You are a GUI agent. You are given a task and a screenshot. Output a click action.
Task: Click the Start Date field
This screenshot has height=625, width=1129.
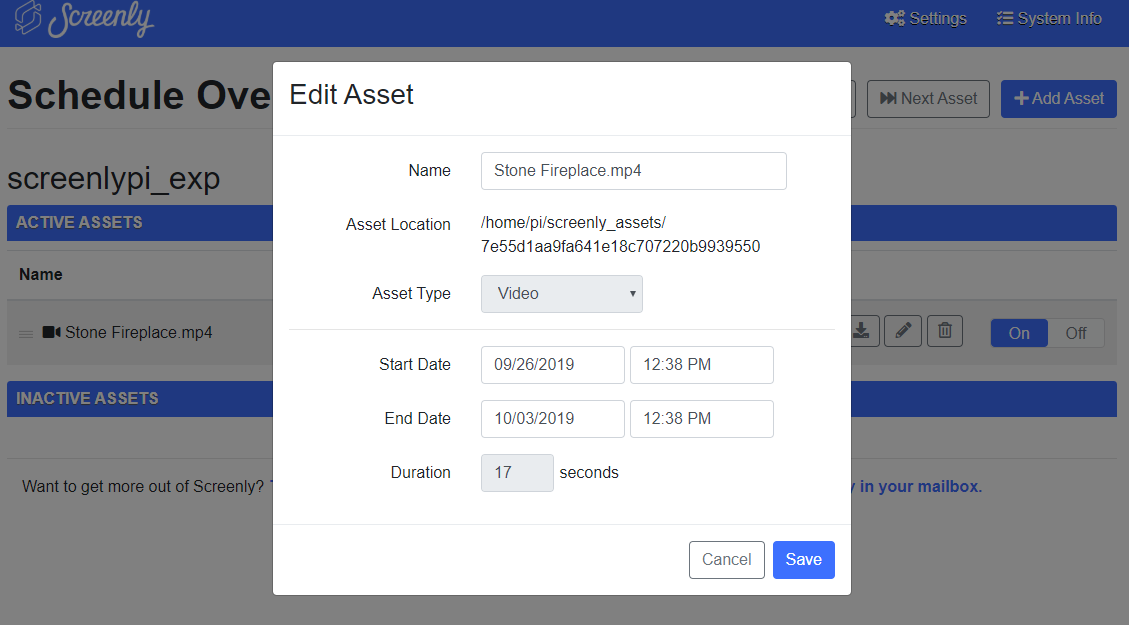(x=552, y=364)
